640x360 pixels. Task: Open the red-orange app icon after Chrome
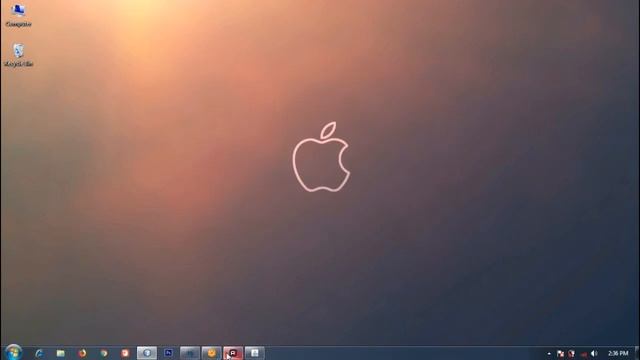click(125, 353)
